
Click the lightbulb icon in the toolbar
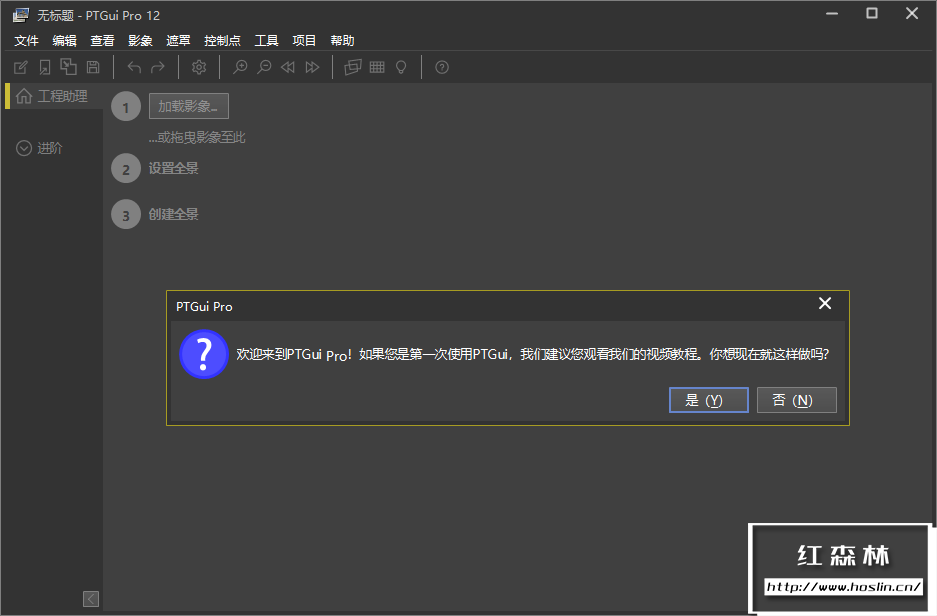pyautogui.click(x=401, y=67)
